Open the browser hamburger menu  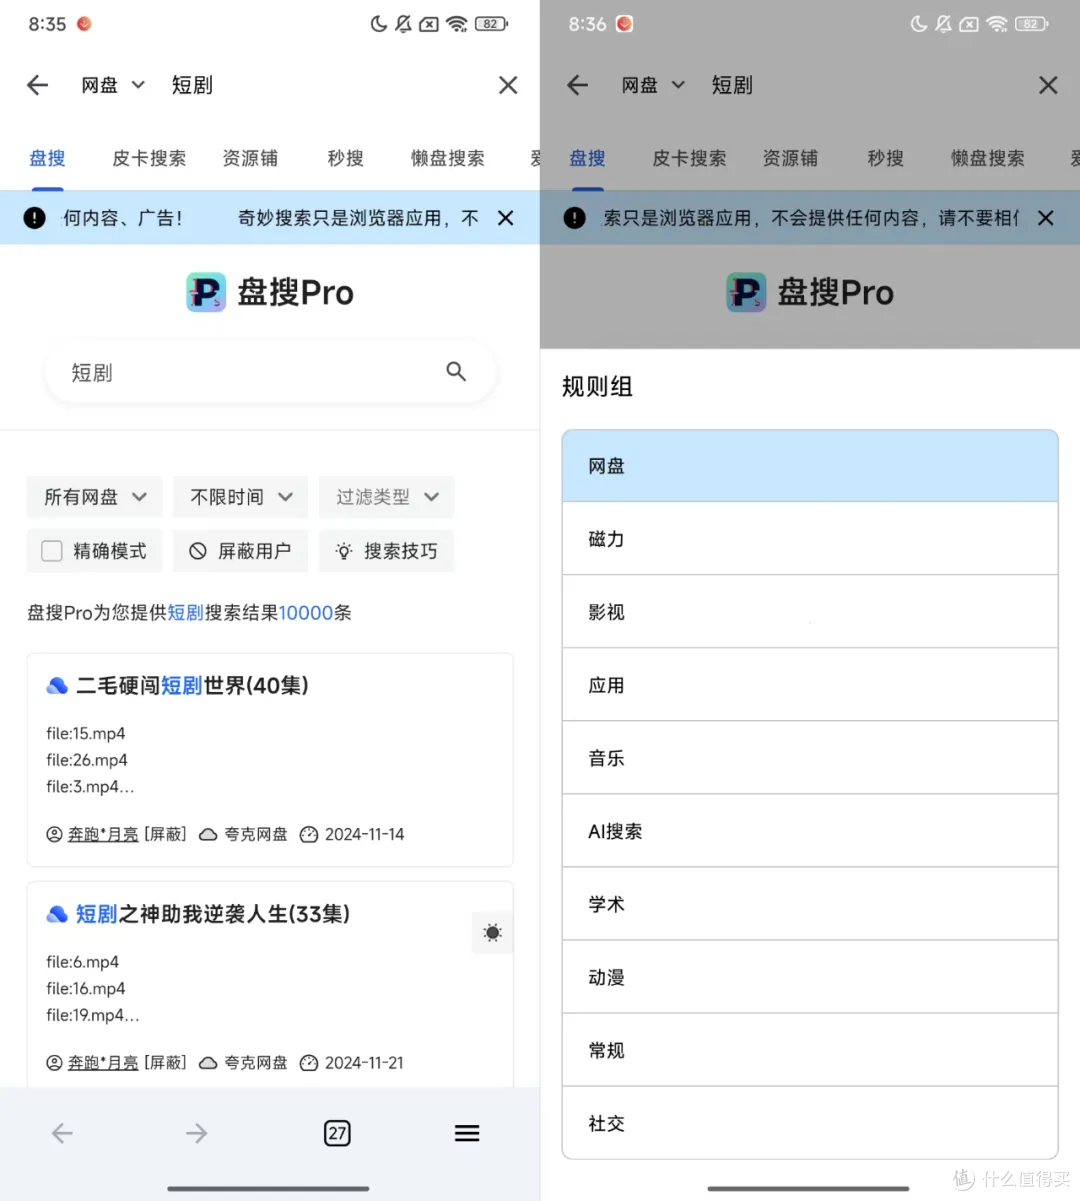(467, 1133)
